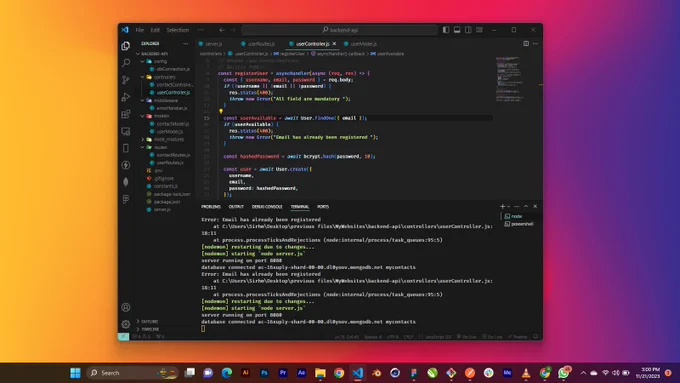
Task: Open the Edit menu
Action: [x=155, y=30]
